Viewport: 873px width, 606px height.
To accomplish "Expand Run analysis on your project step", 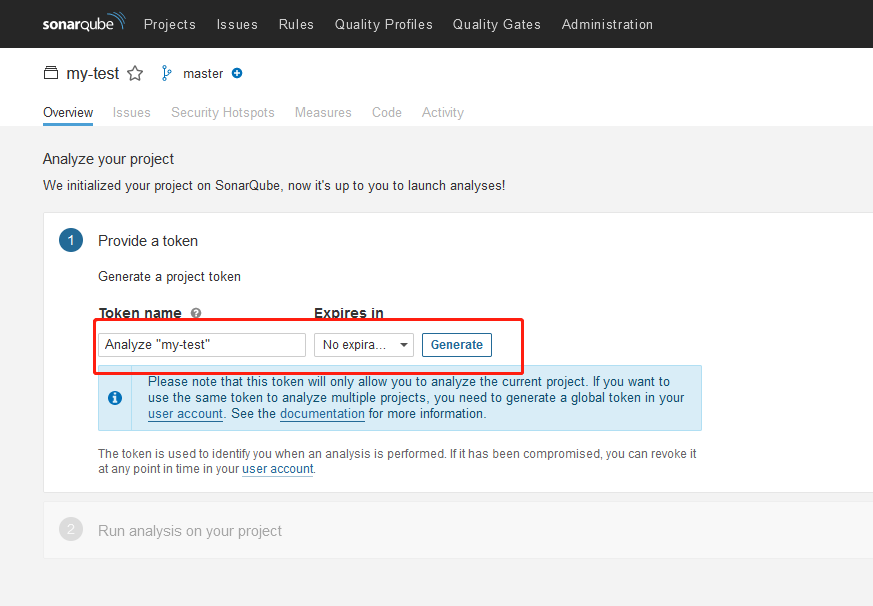I will point(190,531).
